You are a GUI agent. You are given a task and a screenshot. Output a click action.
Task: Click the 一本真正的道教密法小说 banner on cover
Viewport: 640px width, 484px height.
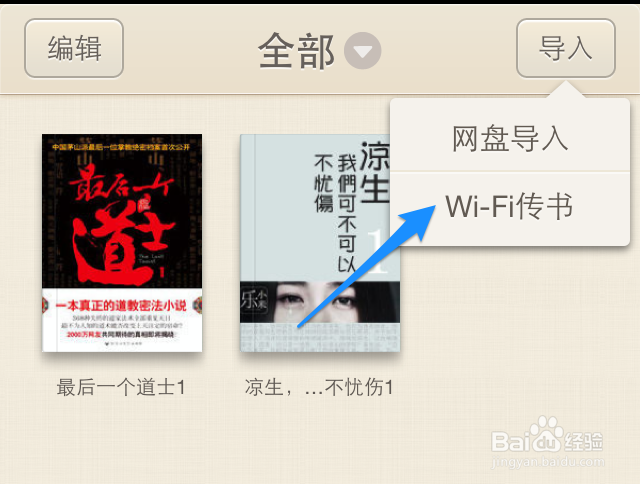(x=121, y=305)
